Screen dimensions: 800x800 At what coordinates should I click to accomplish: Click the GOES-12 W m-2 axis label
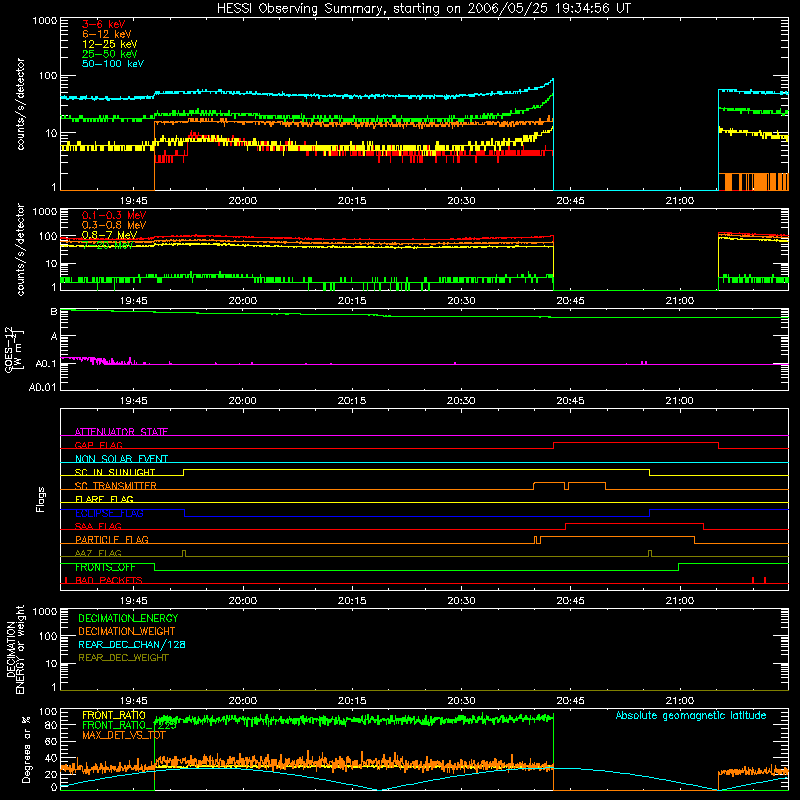[x=14, y=349]
